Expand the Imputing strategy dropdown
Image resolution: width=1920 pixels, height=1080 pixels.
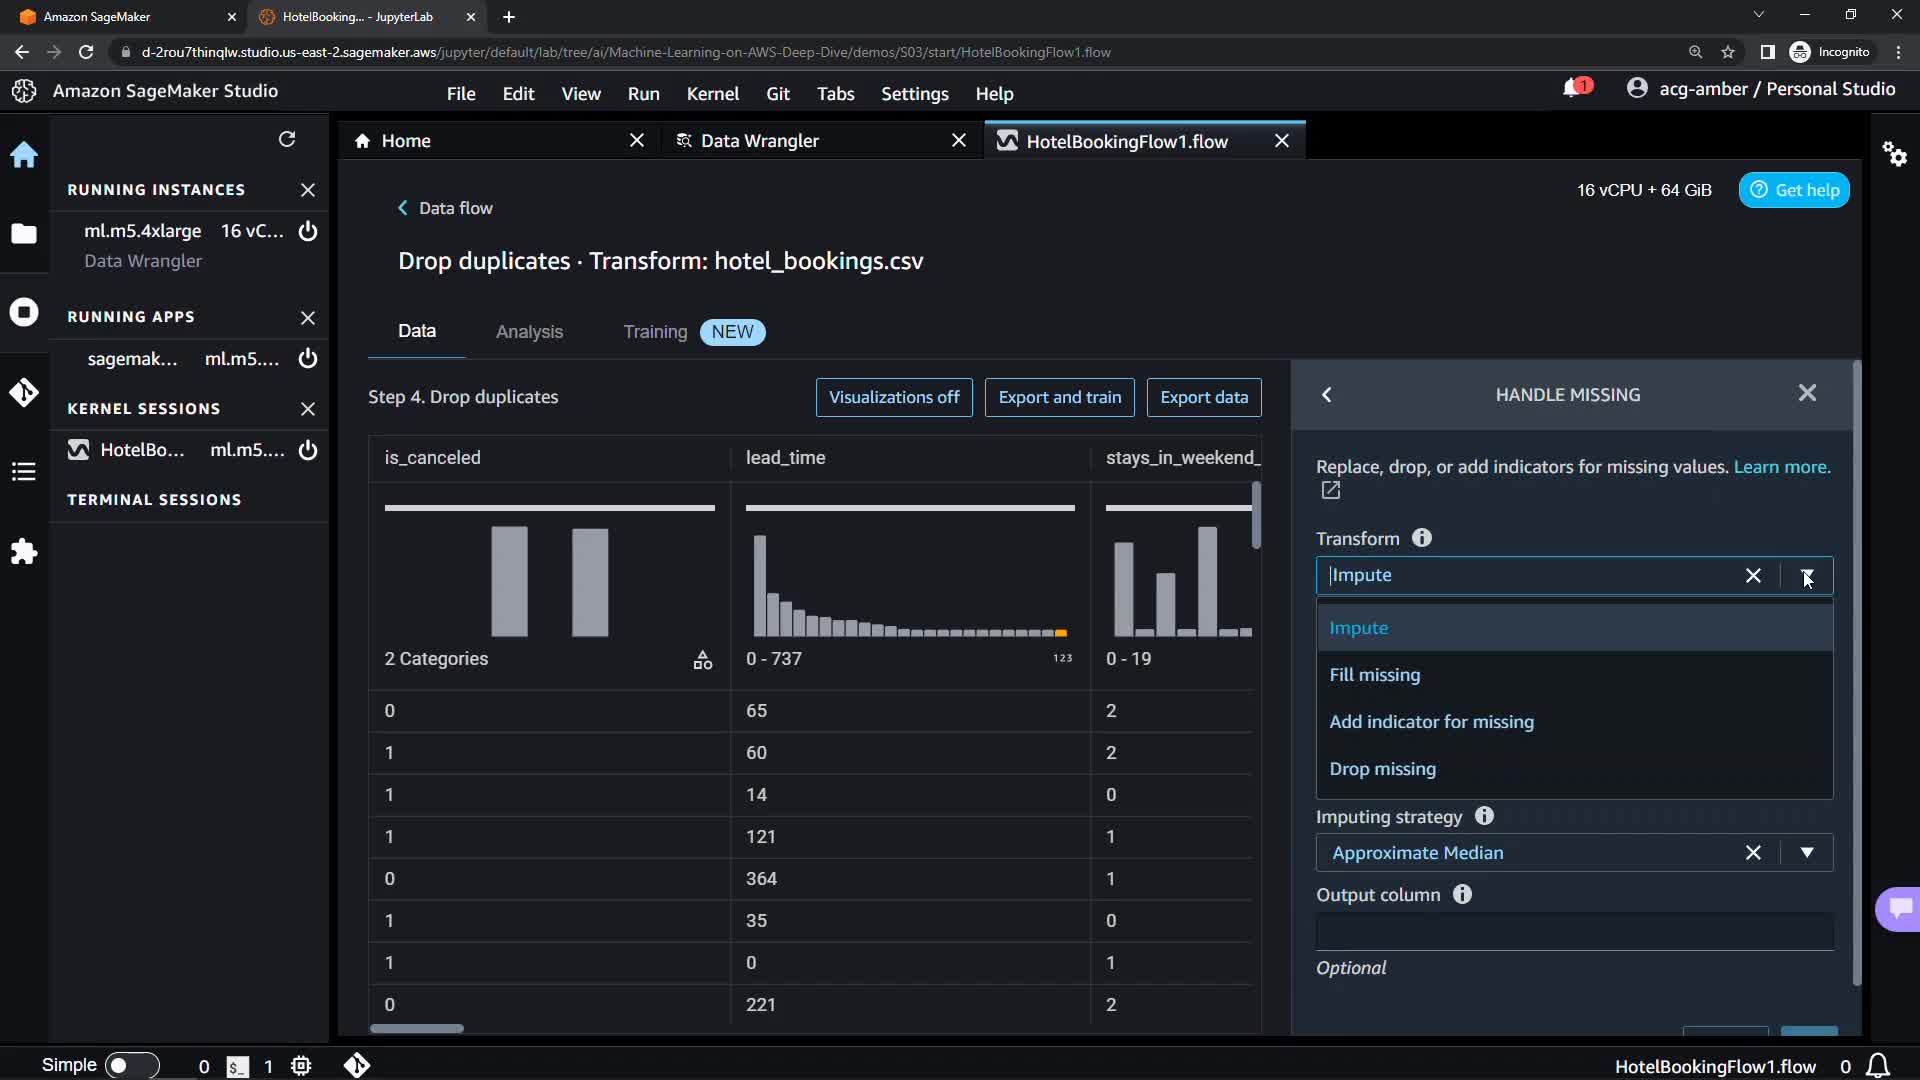(1806, 853)
